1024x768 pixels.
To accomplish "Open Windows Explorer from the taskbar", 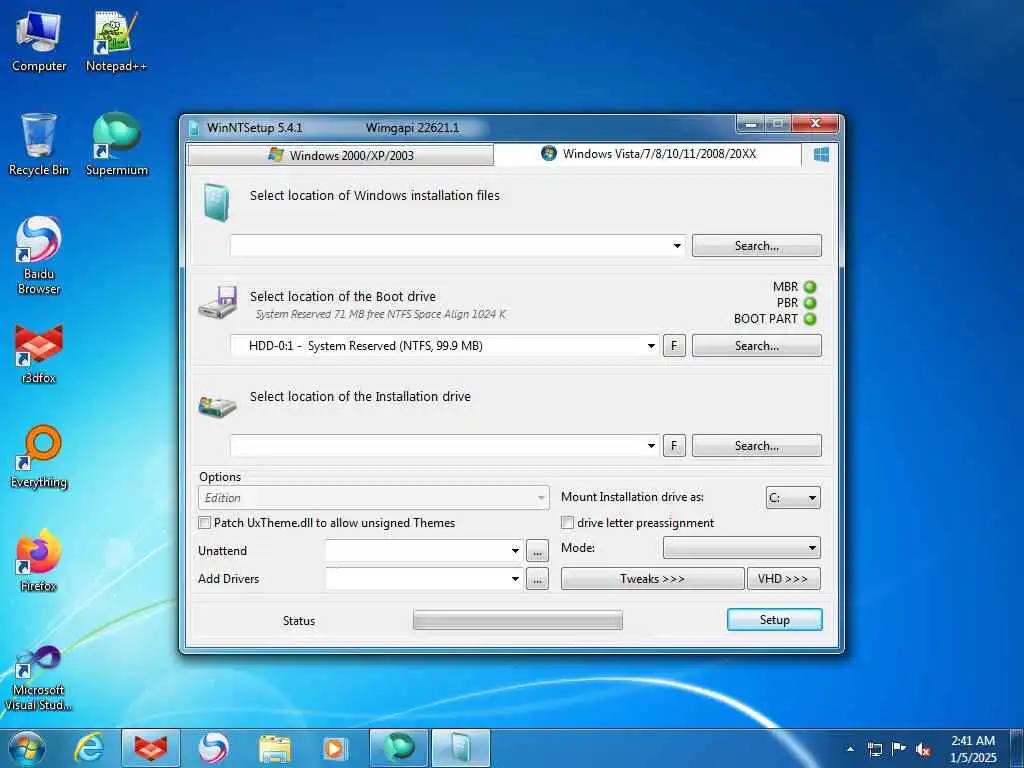I will coord(275,748).
